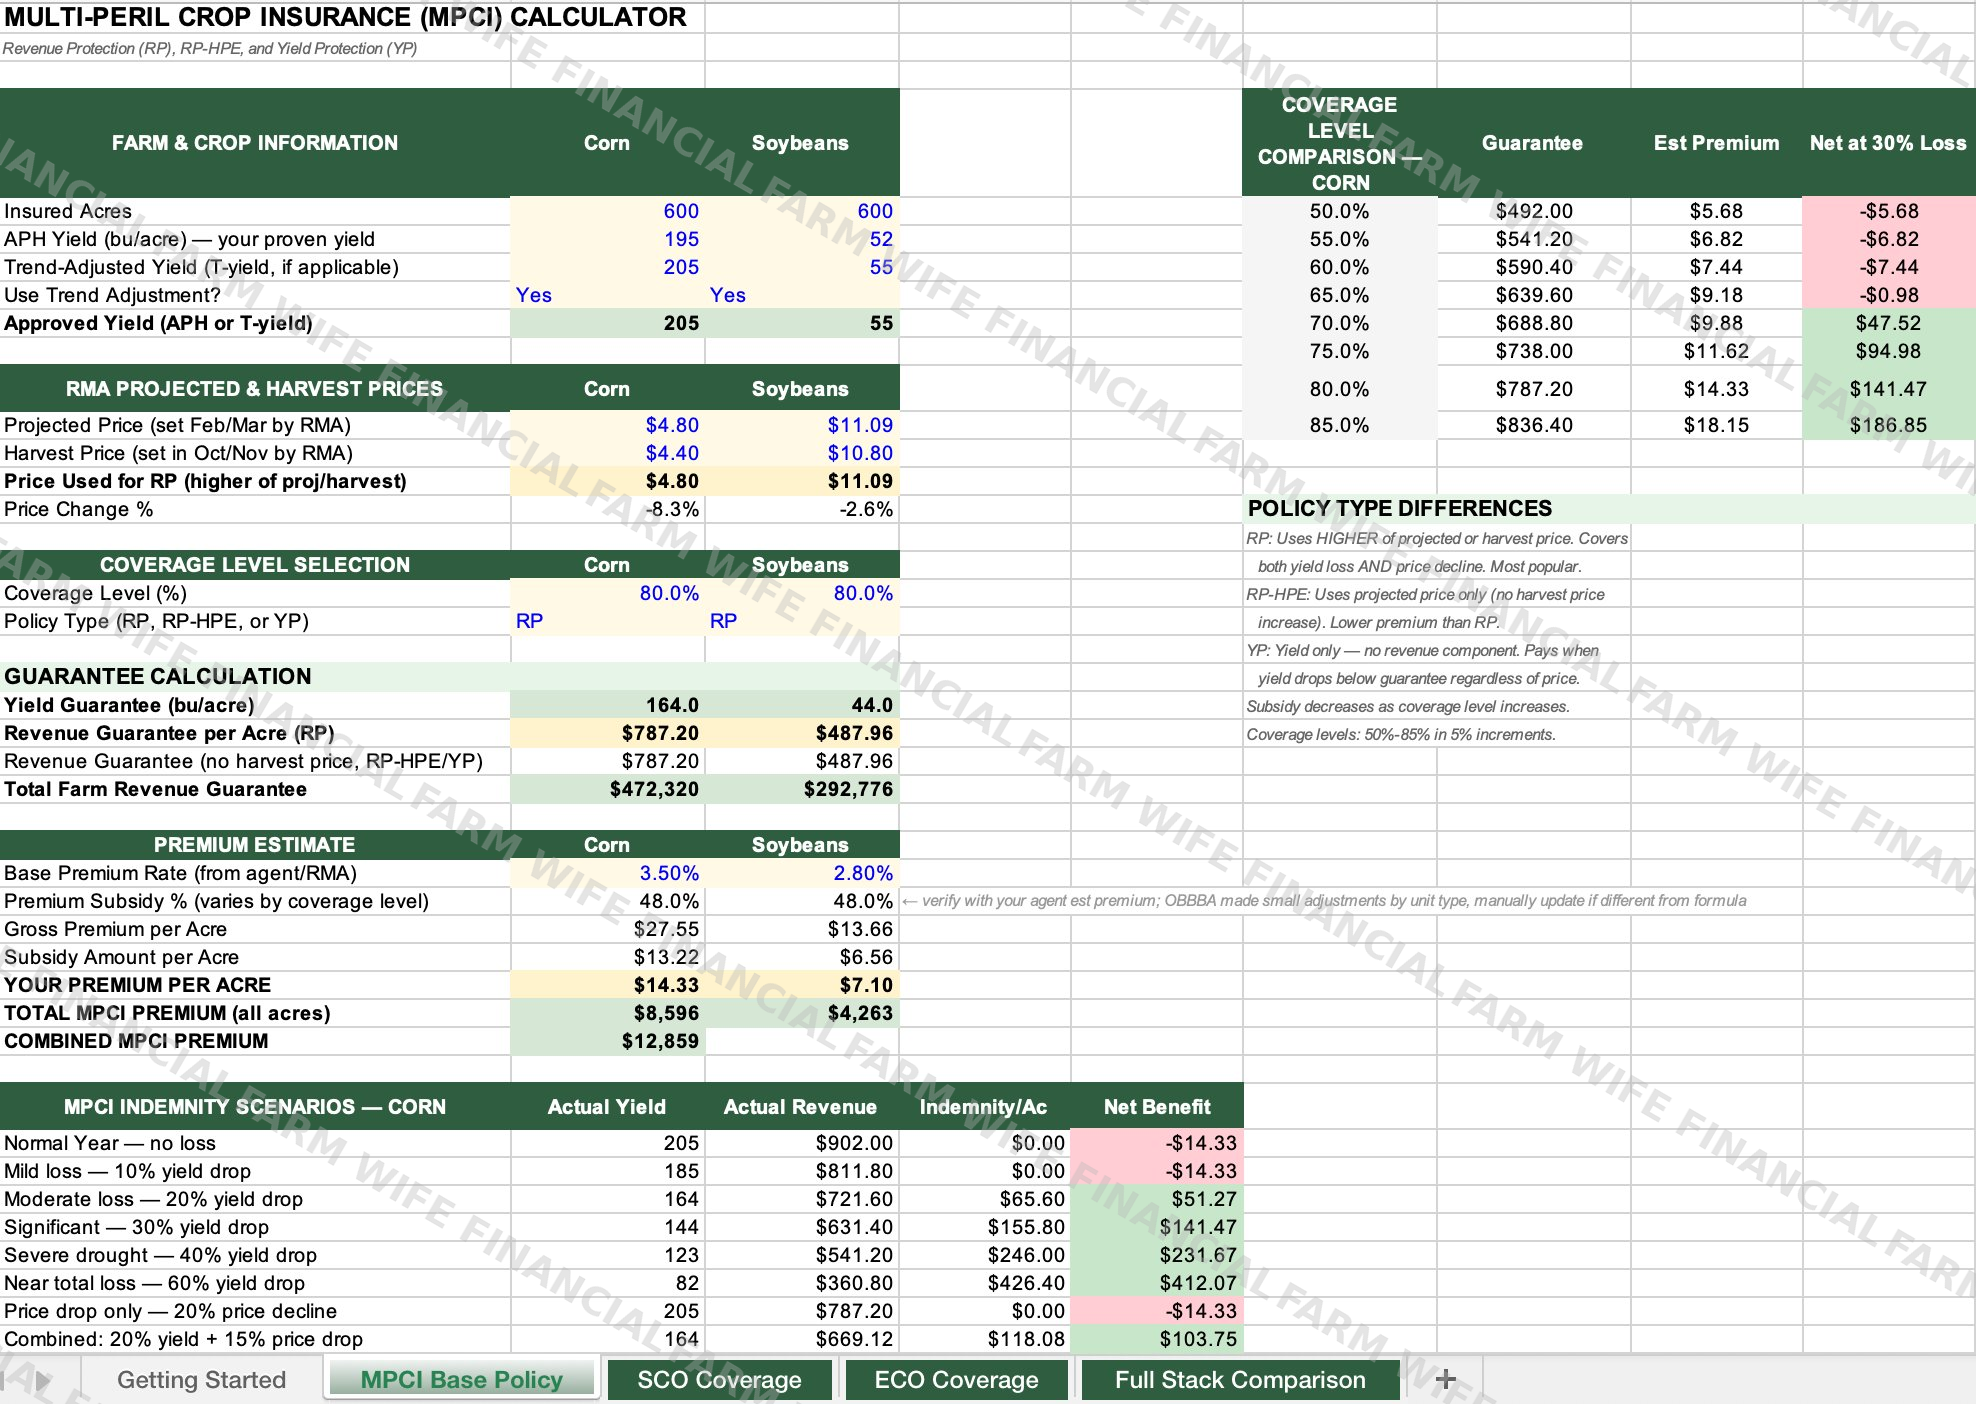This screenshot has height=1404, width=1976.
Task: Click the verify with your agent note
Action: (1324, 901)
